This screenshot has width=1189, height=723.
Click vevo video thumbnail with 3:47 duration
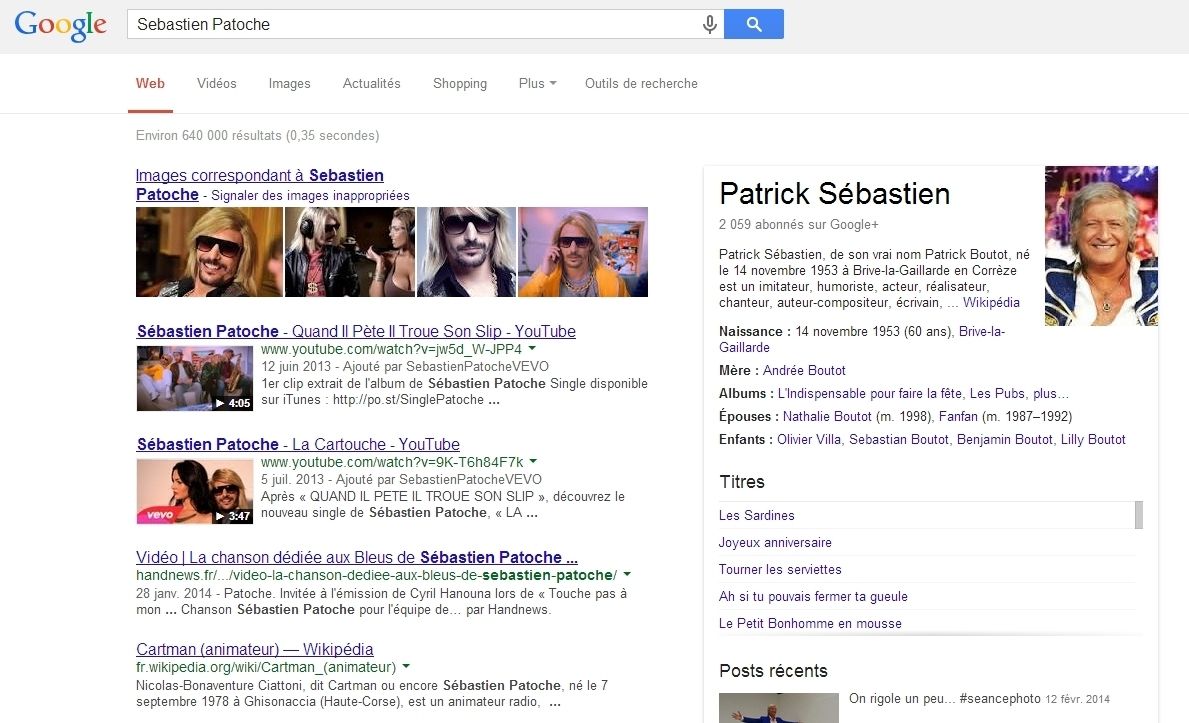pos(195,492)
